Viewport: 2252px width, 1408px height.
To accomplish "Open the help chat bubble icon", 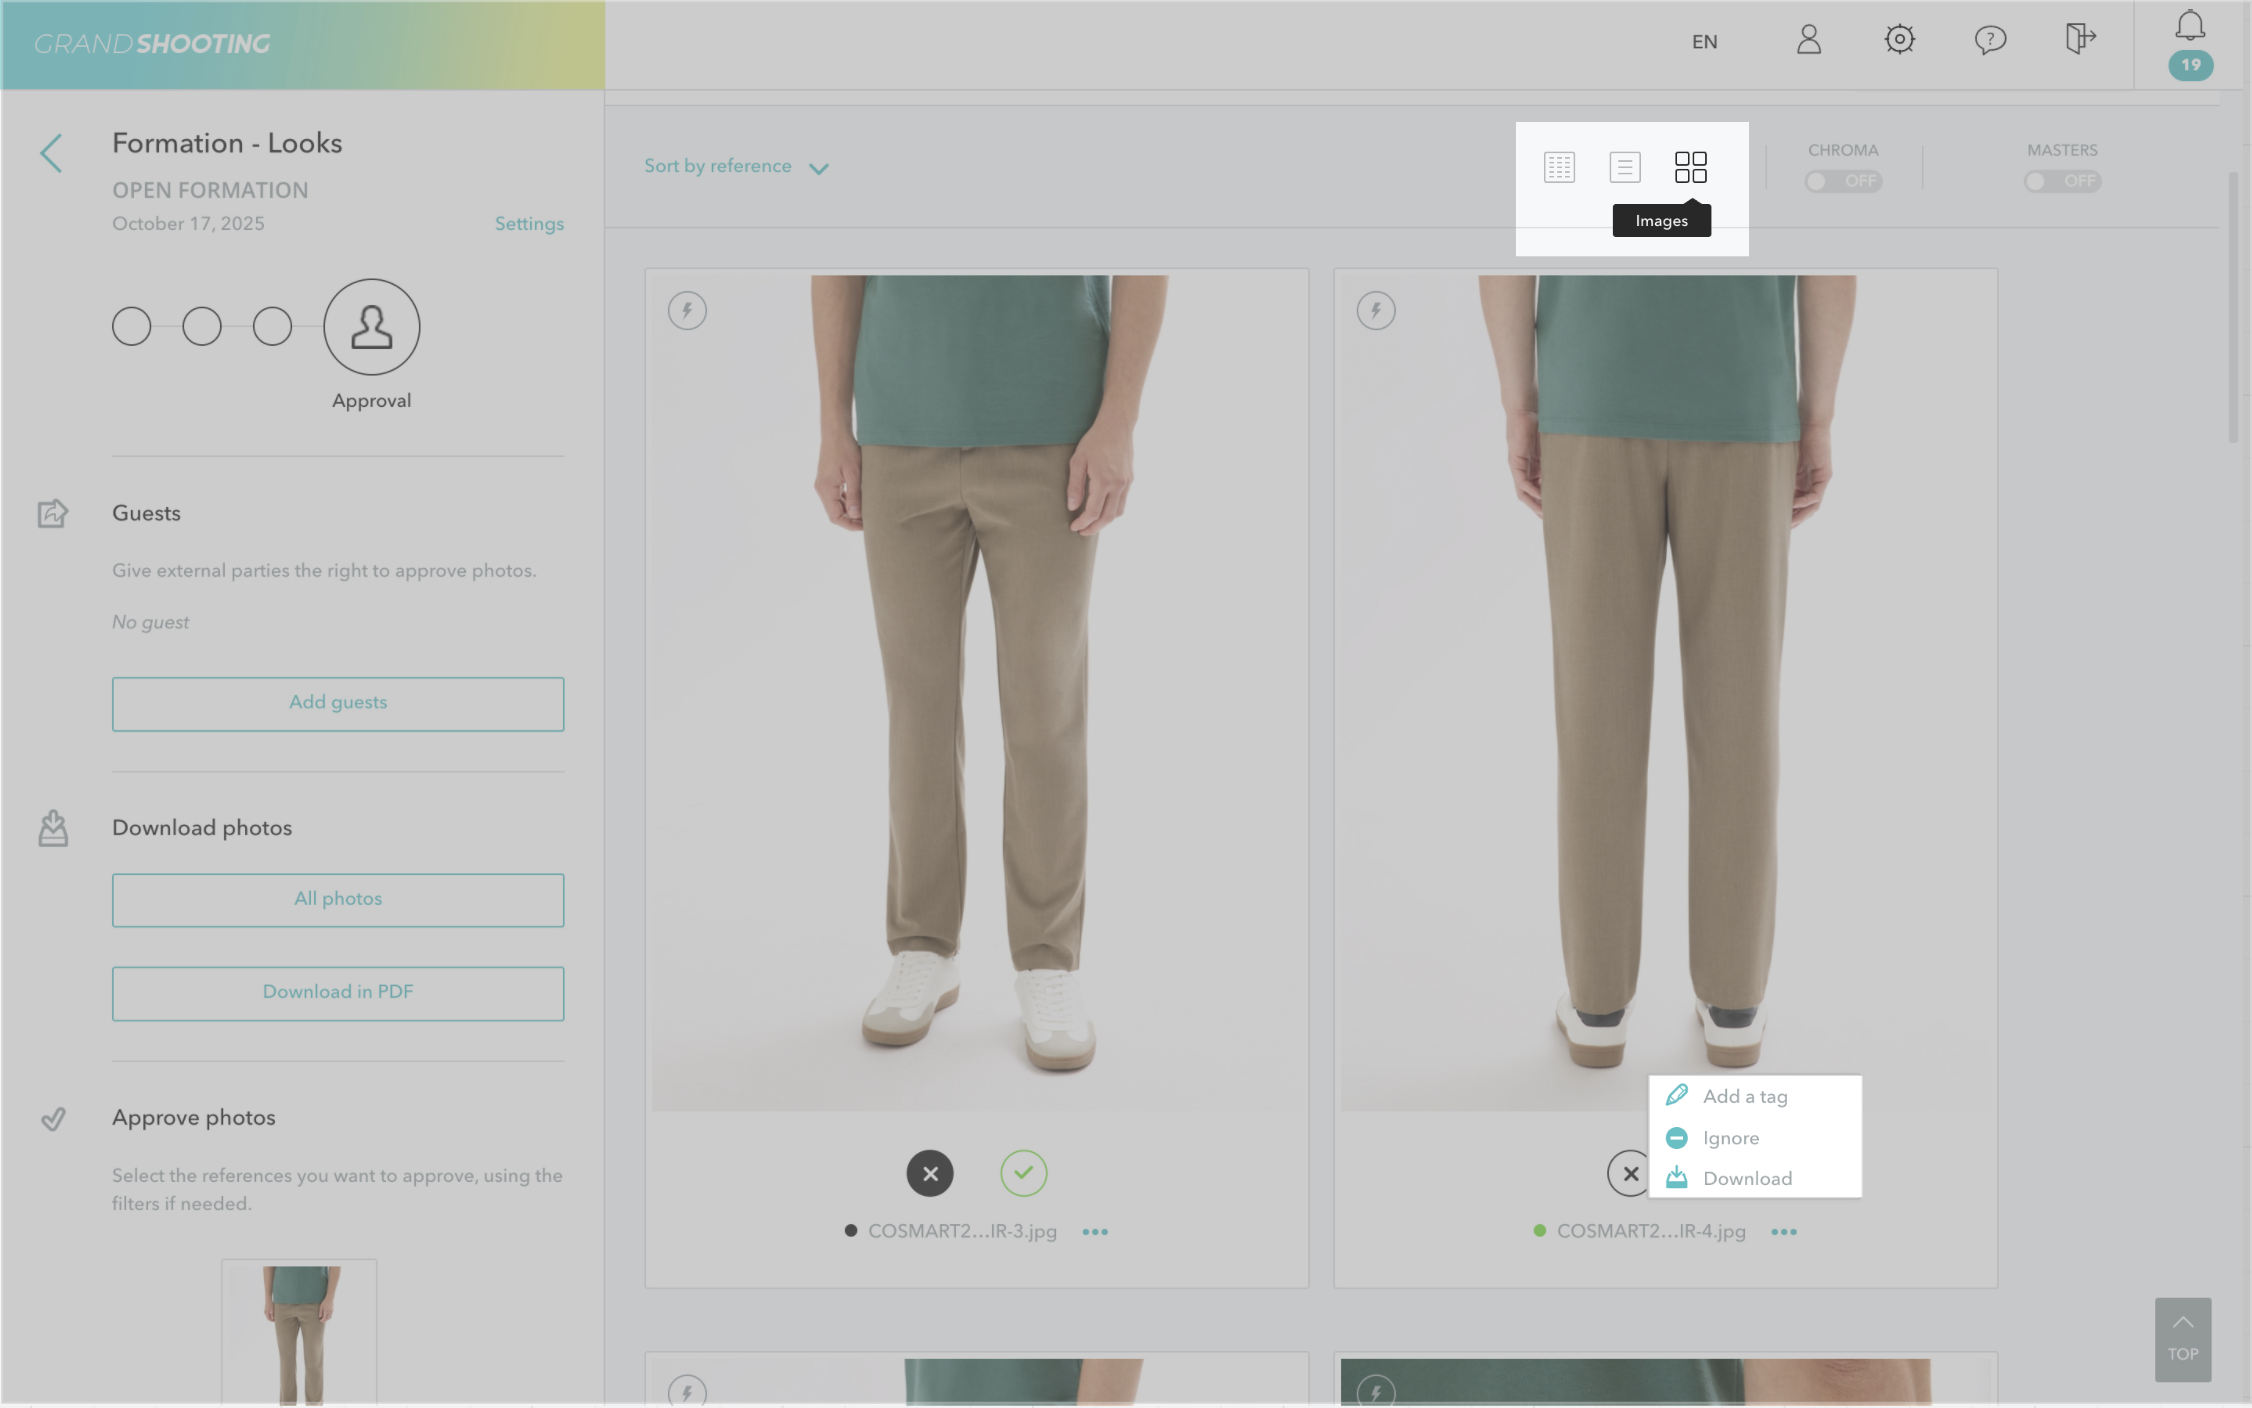I will pos(1990,40).
